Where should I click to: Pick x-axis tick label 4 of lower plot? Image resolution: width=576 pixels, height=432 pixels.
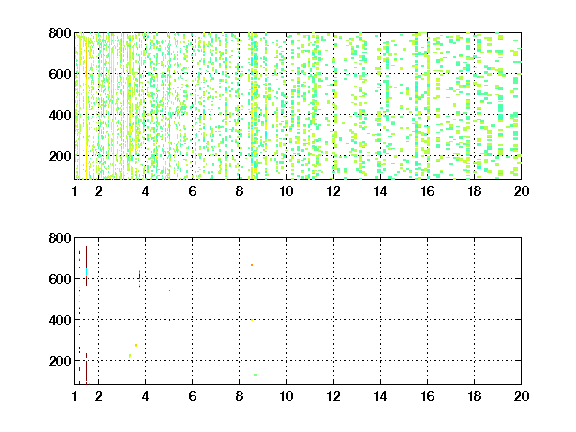(145, 396)
